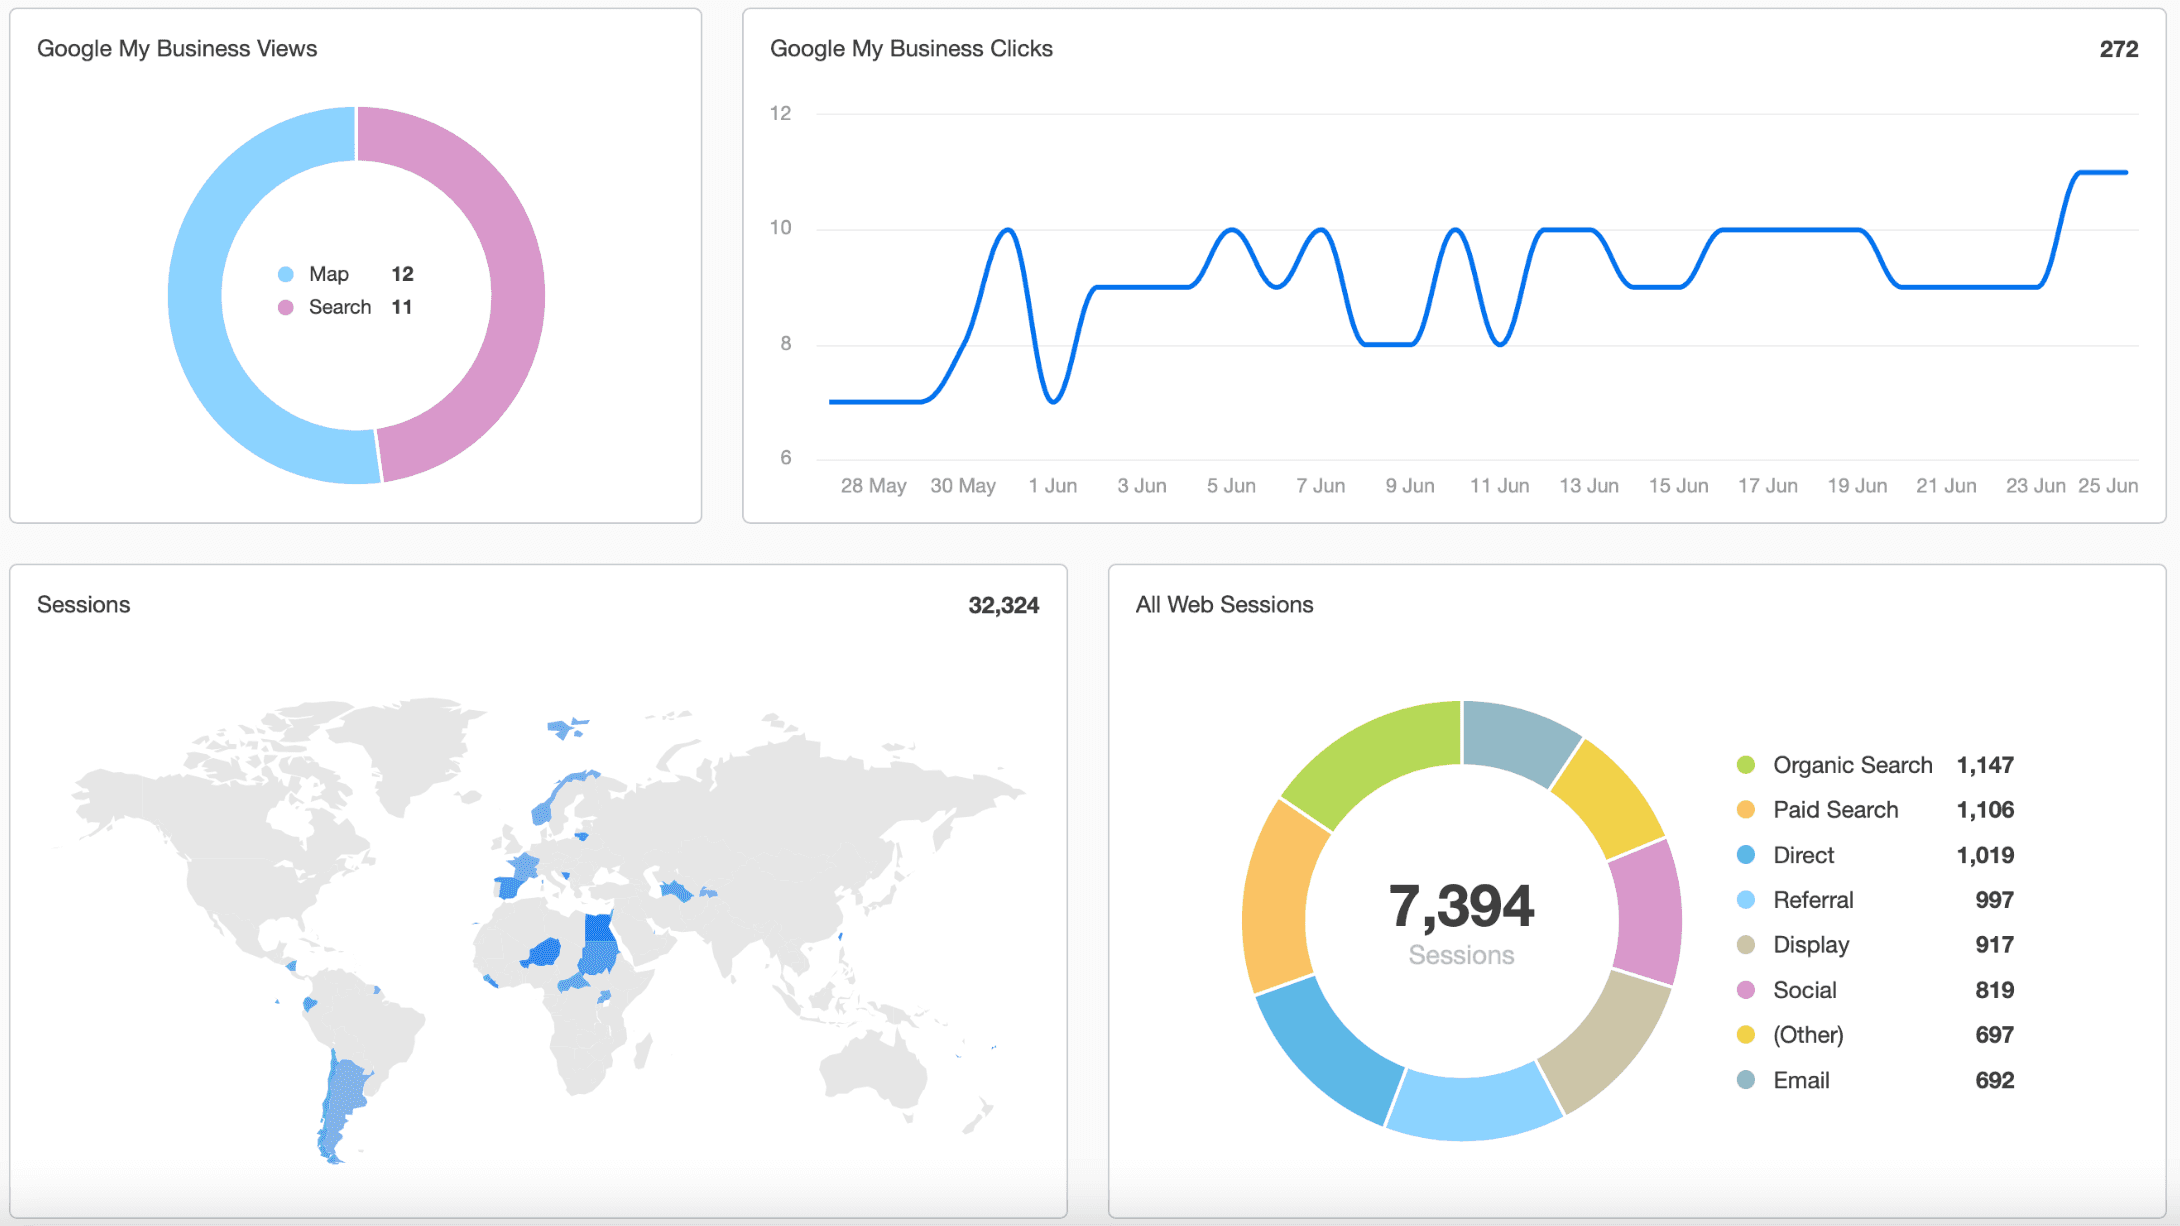Click the Search legend color dot
This screenshot has height=1226, width=2180.
click(286, 307)
